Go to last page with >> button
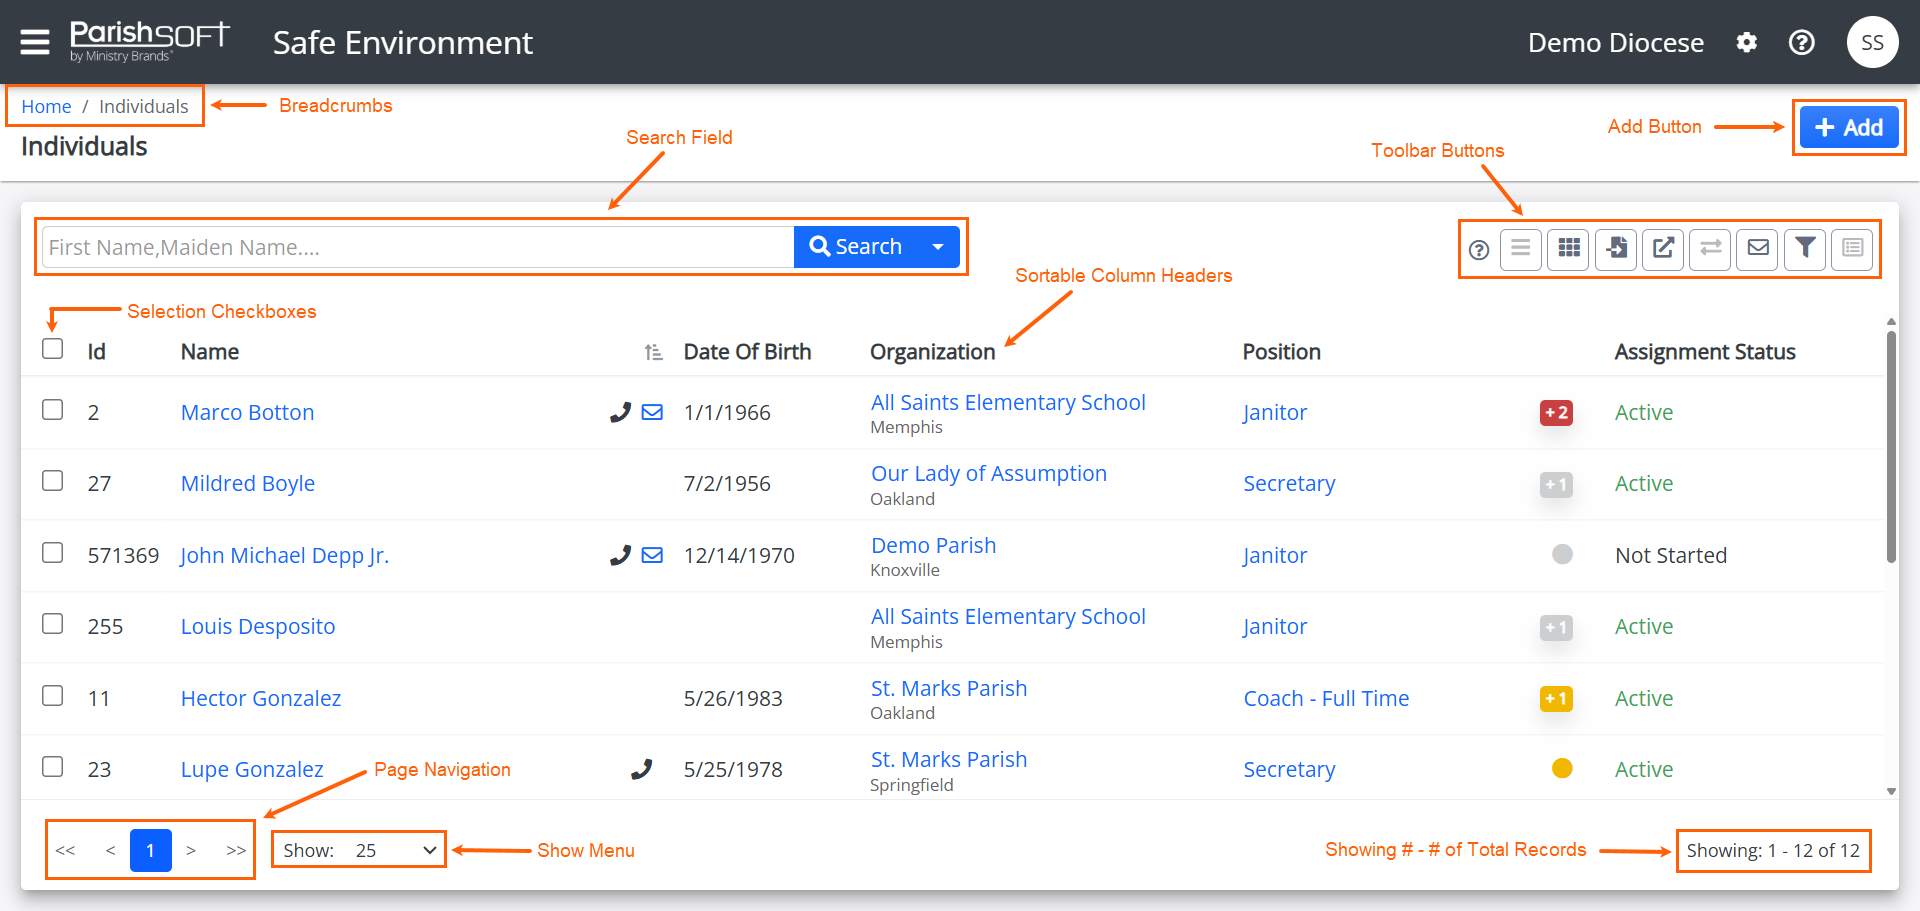The width and height of the screenshot is (1920, 911). click(x=236, y=850)
